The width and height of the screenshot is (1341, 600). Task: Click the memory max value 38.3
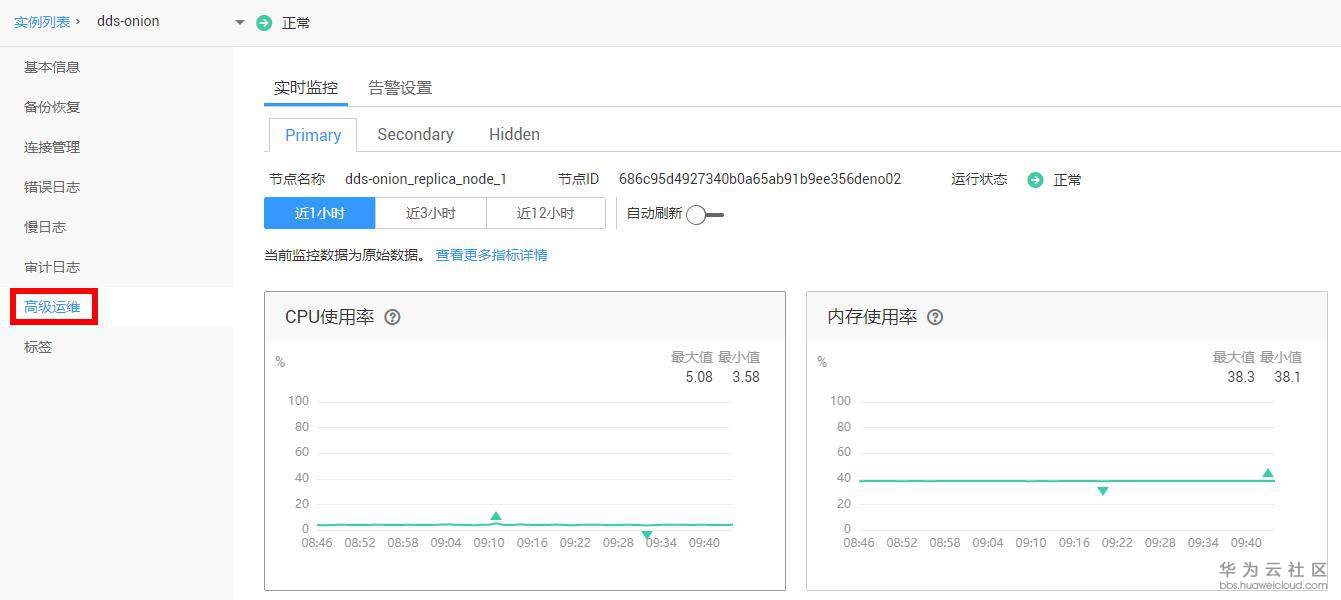pyautogui.click(x=1241, y=377)
